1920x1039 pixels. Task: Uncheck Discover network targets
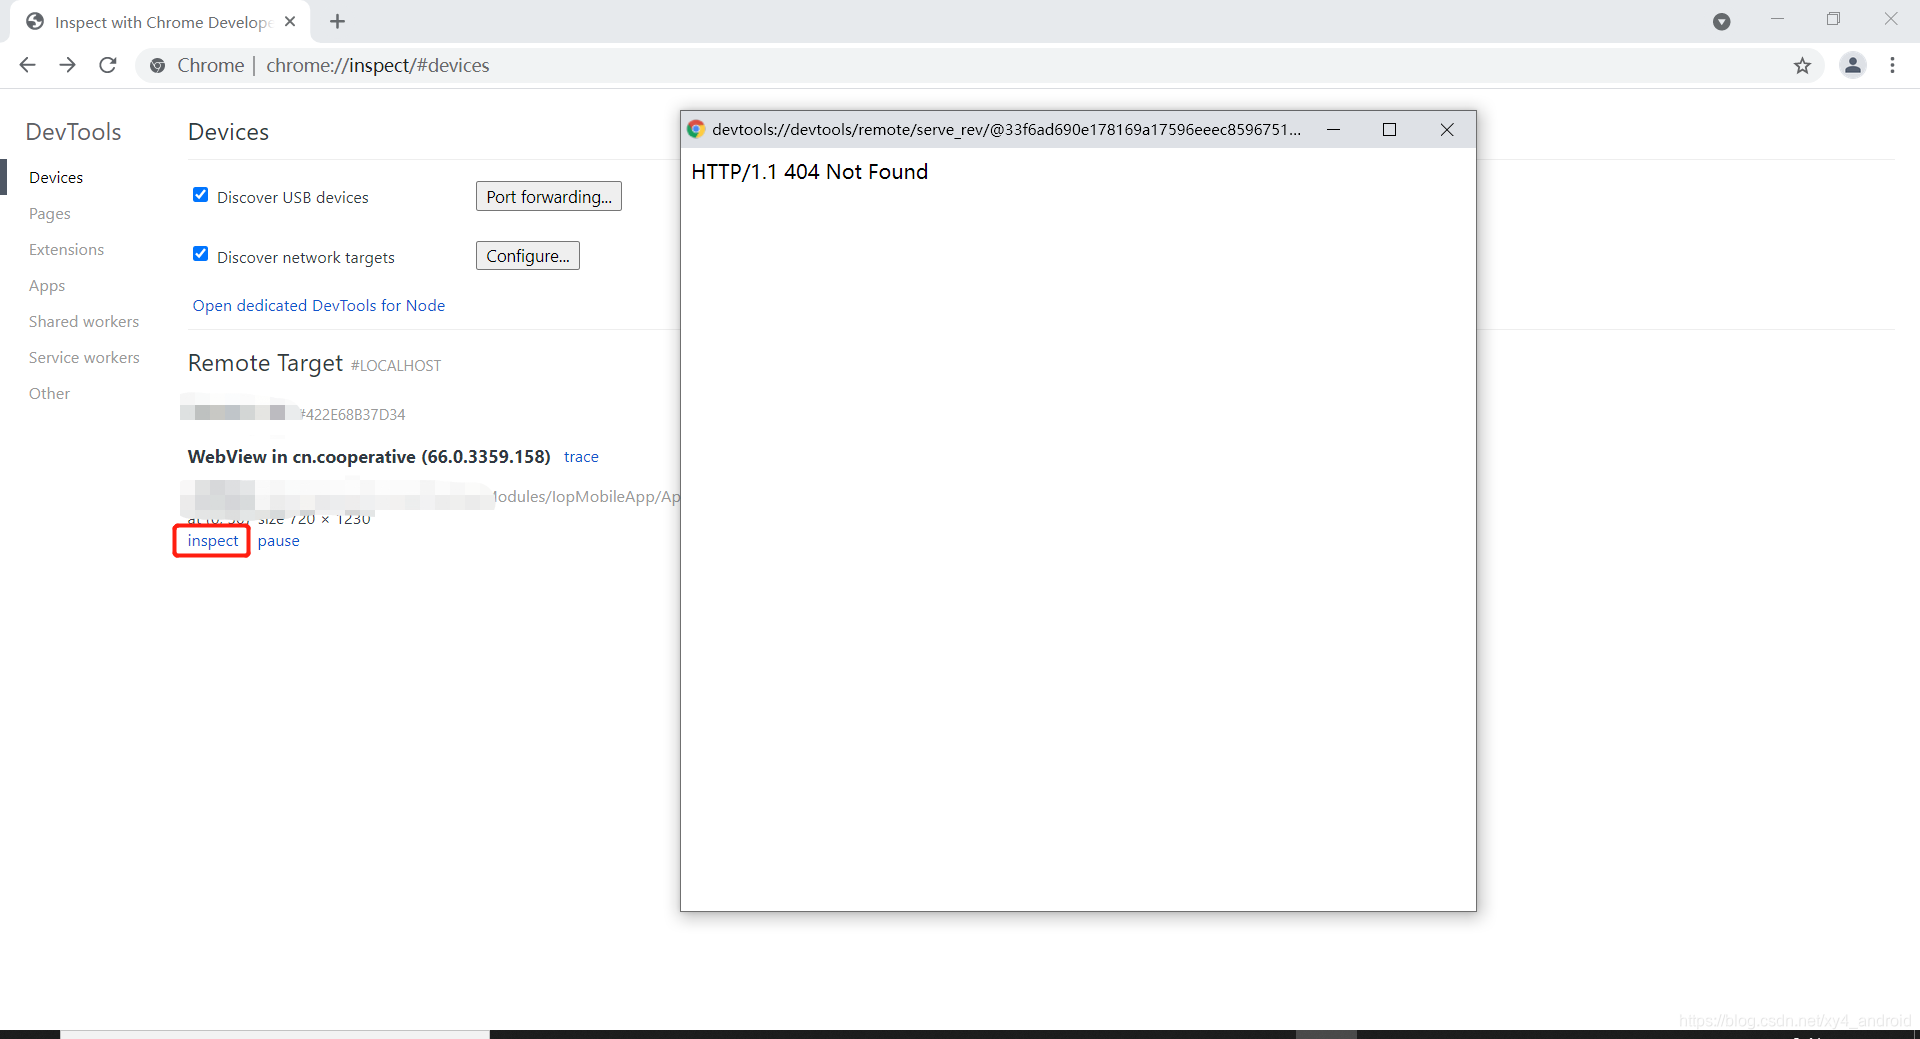point(200,253)
